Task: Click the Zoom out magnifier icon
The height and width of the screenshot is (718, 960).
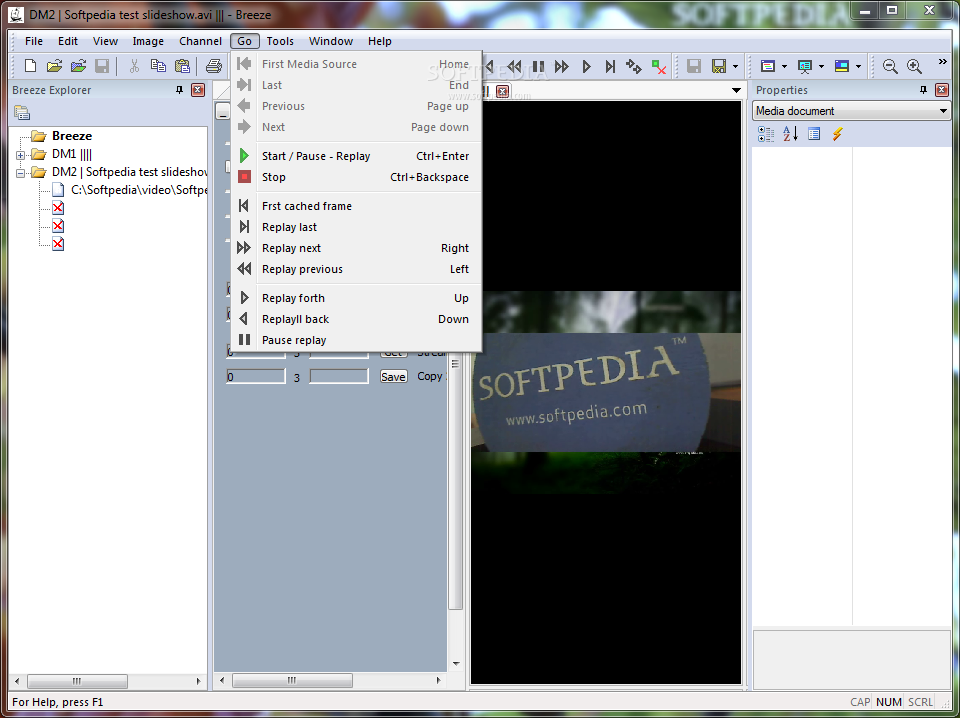Action: point(890,66)
